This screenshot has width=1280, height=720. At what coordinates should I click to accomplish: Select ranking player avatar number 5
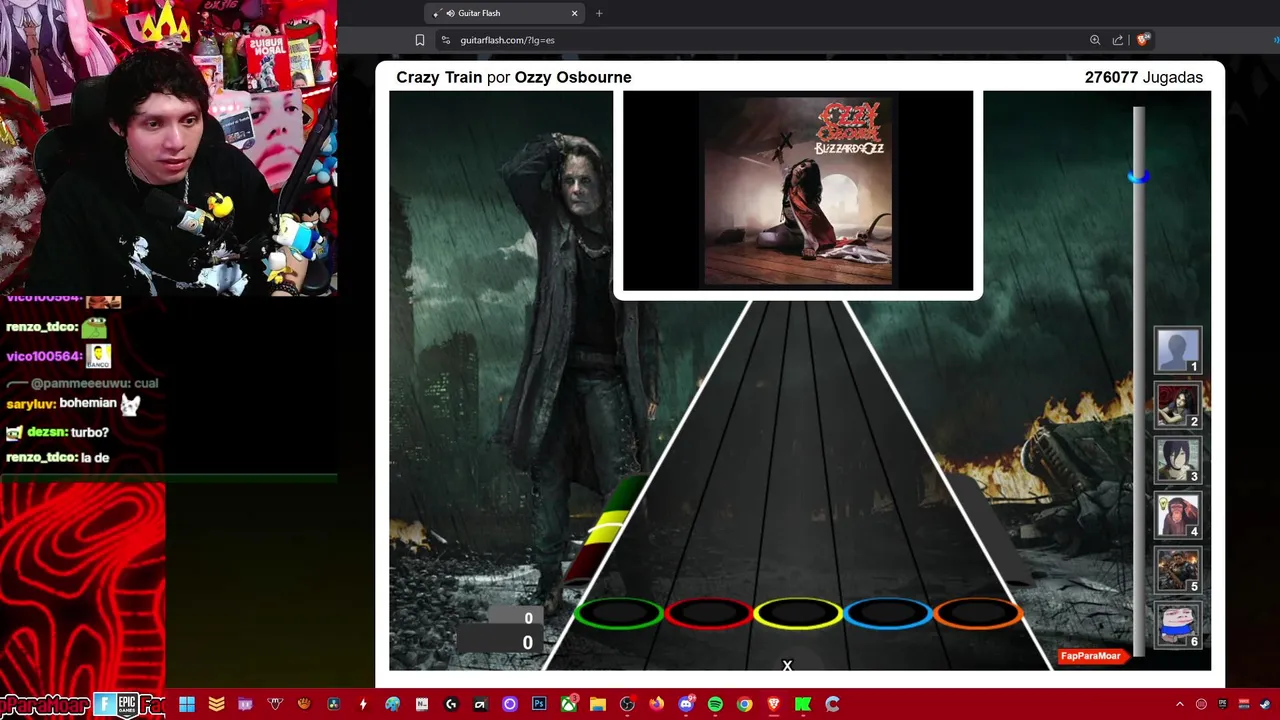tap(1178, 571)
